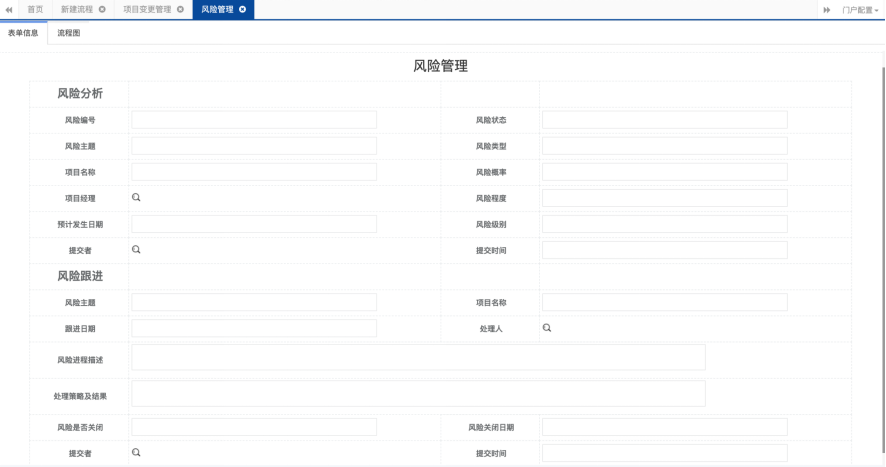Expand the 门户配置 dropdown
Screen dimensions: 886x467
pyautogui.click(x=860, y=10)
